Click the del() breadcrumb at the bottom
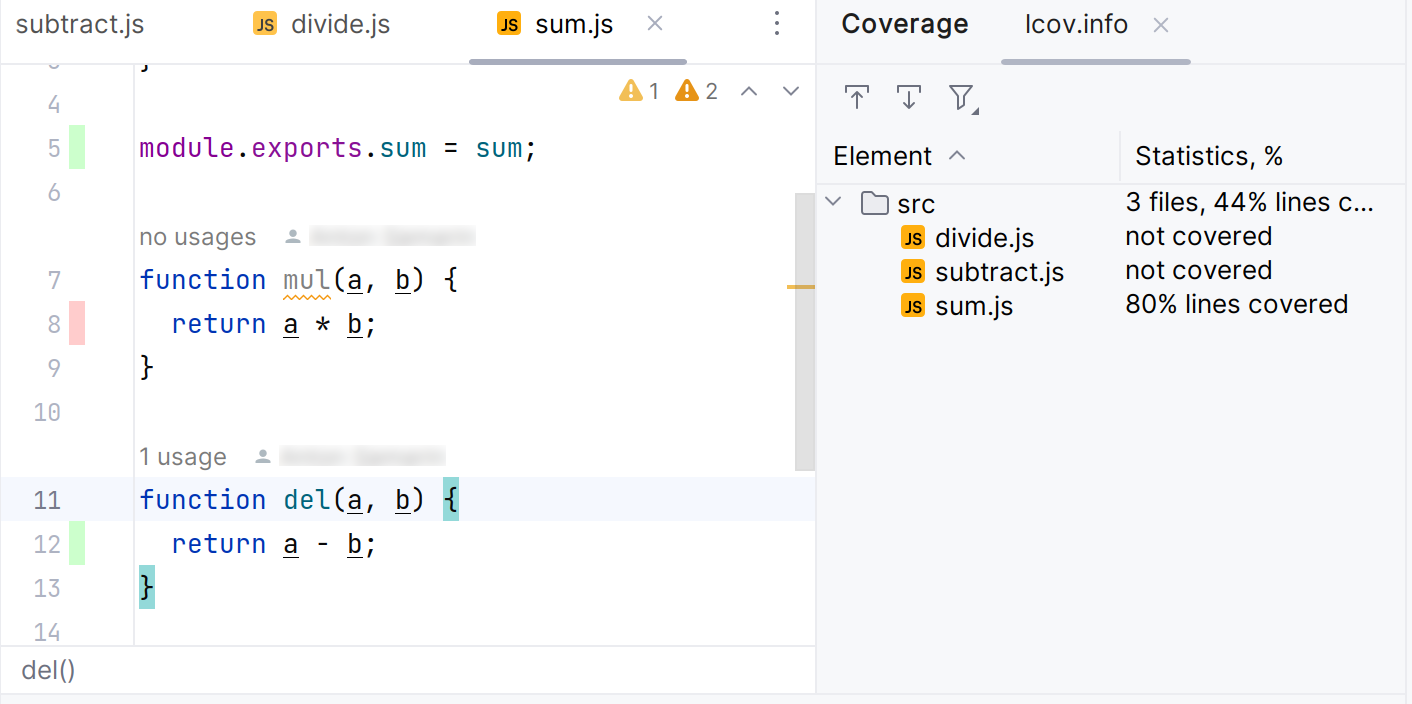 [47, 670]
